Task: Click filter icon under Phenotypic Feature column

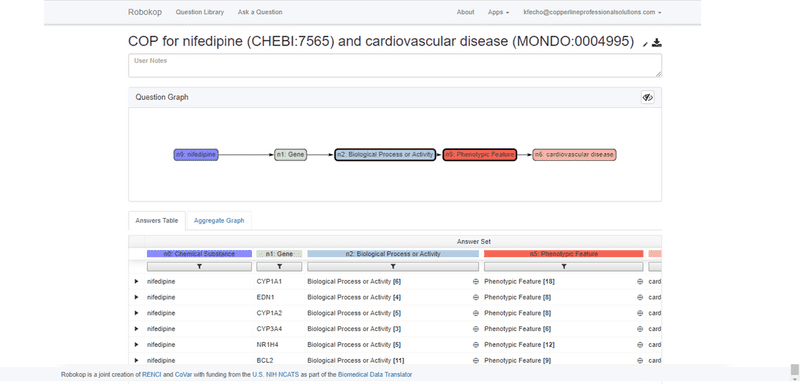Action: click(564, 267)
